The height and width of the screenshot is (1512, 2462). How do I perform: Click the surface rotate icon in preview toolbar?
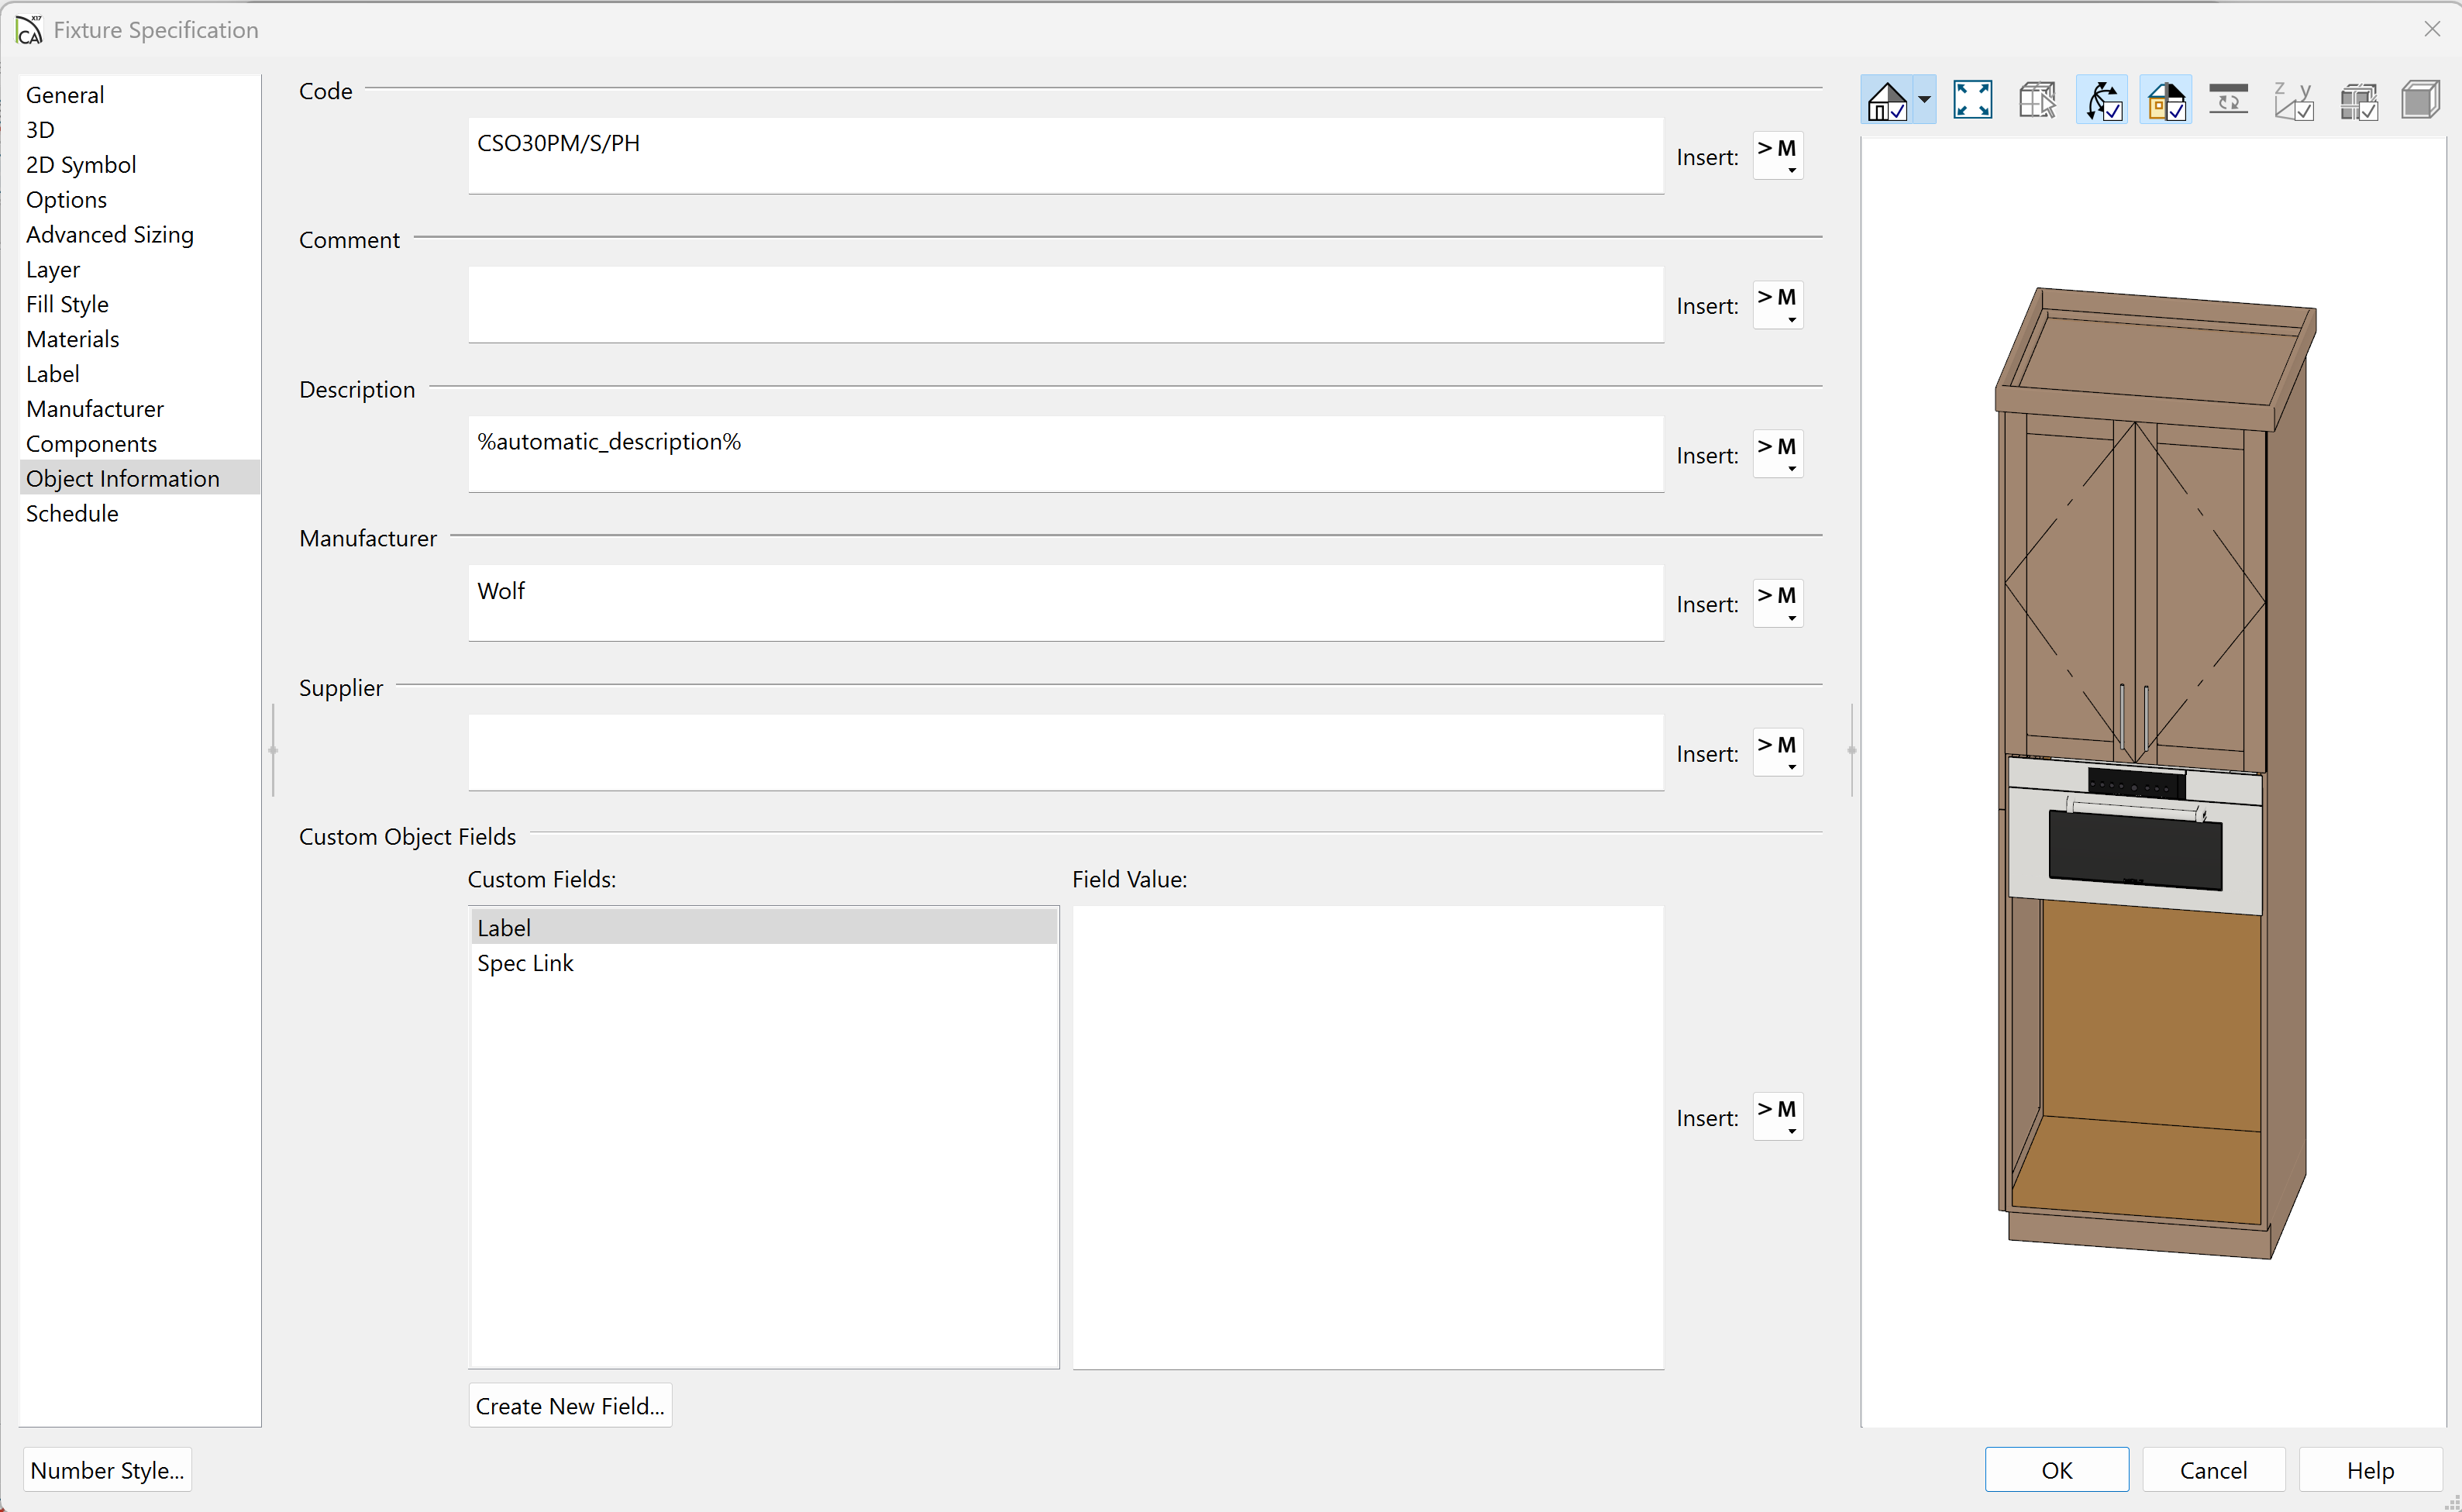2228,100
